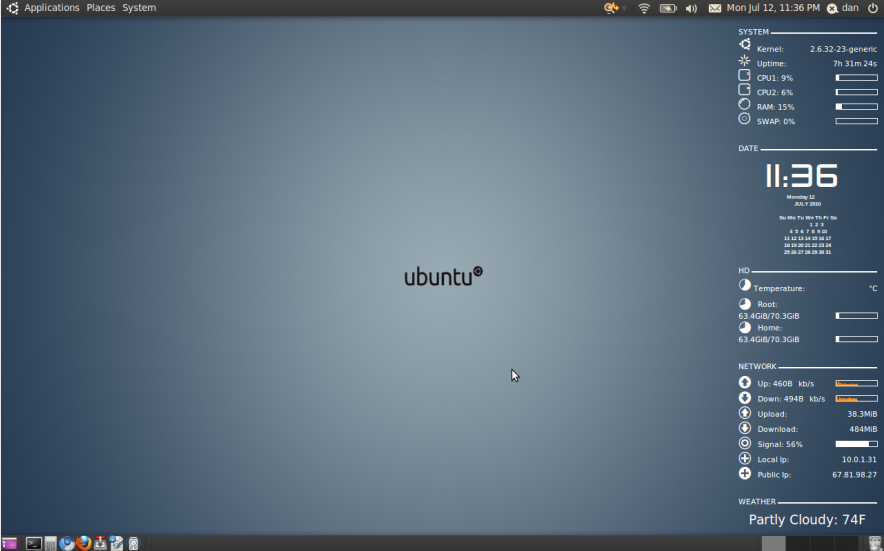Open the user status menu labeled dan
This screenshot has width=884, height=551.
point(850,8)
